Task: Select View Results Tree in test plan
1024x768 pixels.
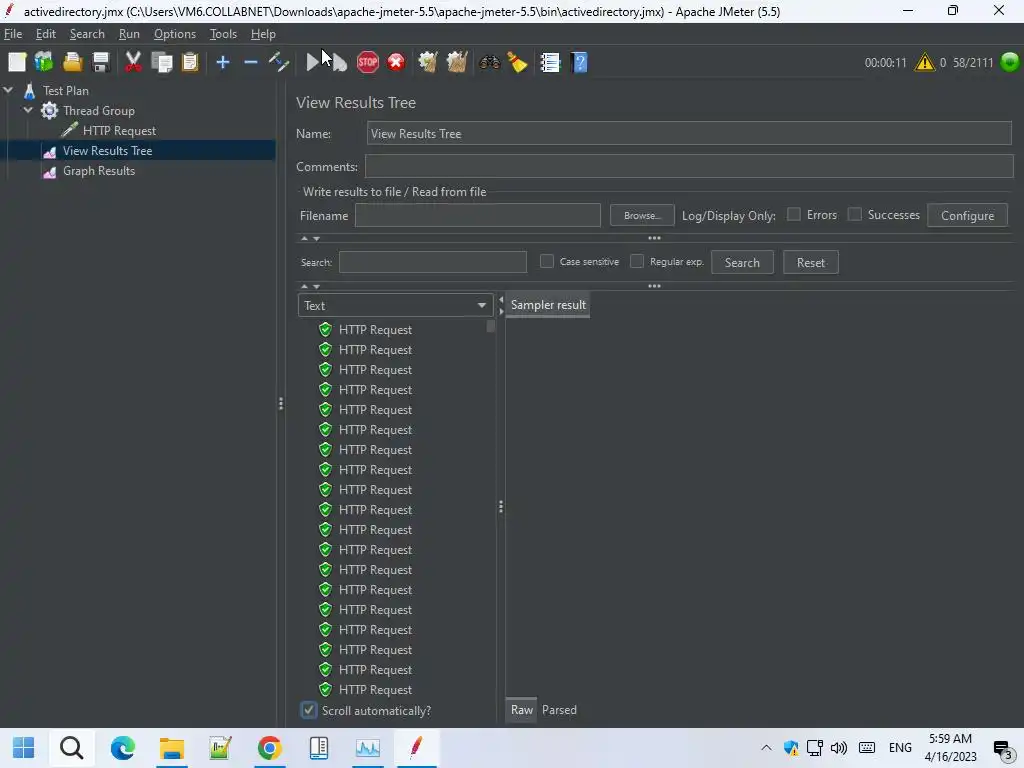Action: click(x=107, y=151)
